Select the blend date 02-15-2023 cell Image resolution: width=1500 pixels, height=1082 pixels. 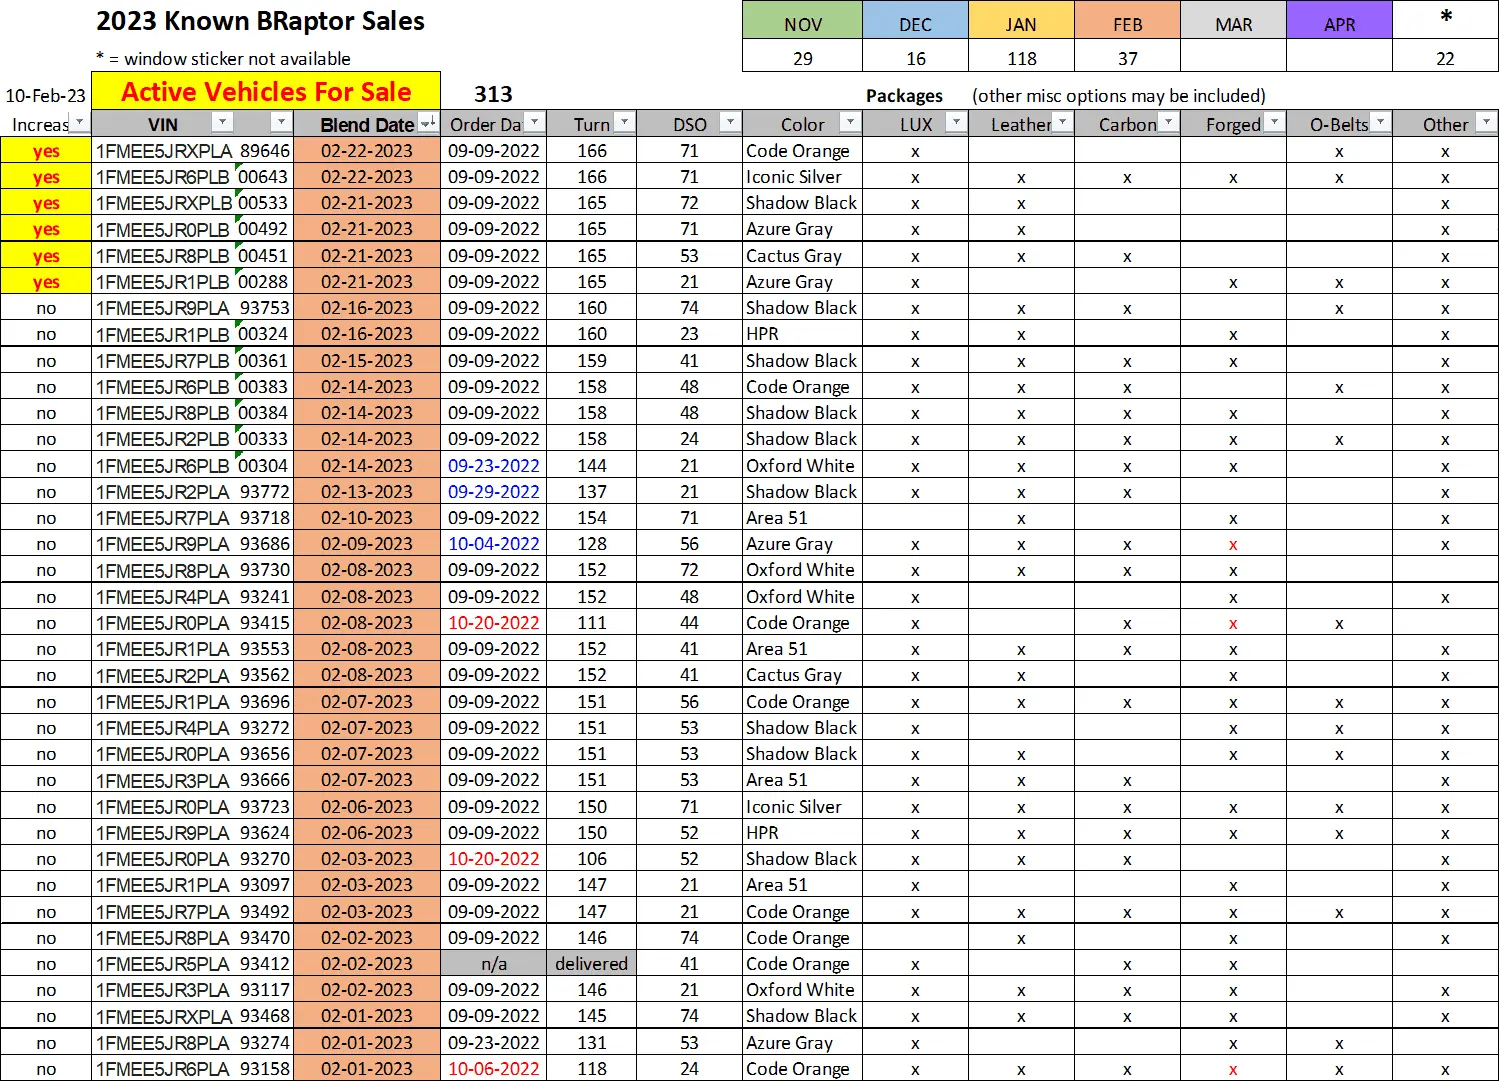(366, 360)
